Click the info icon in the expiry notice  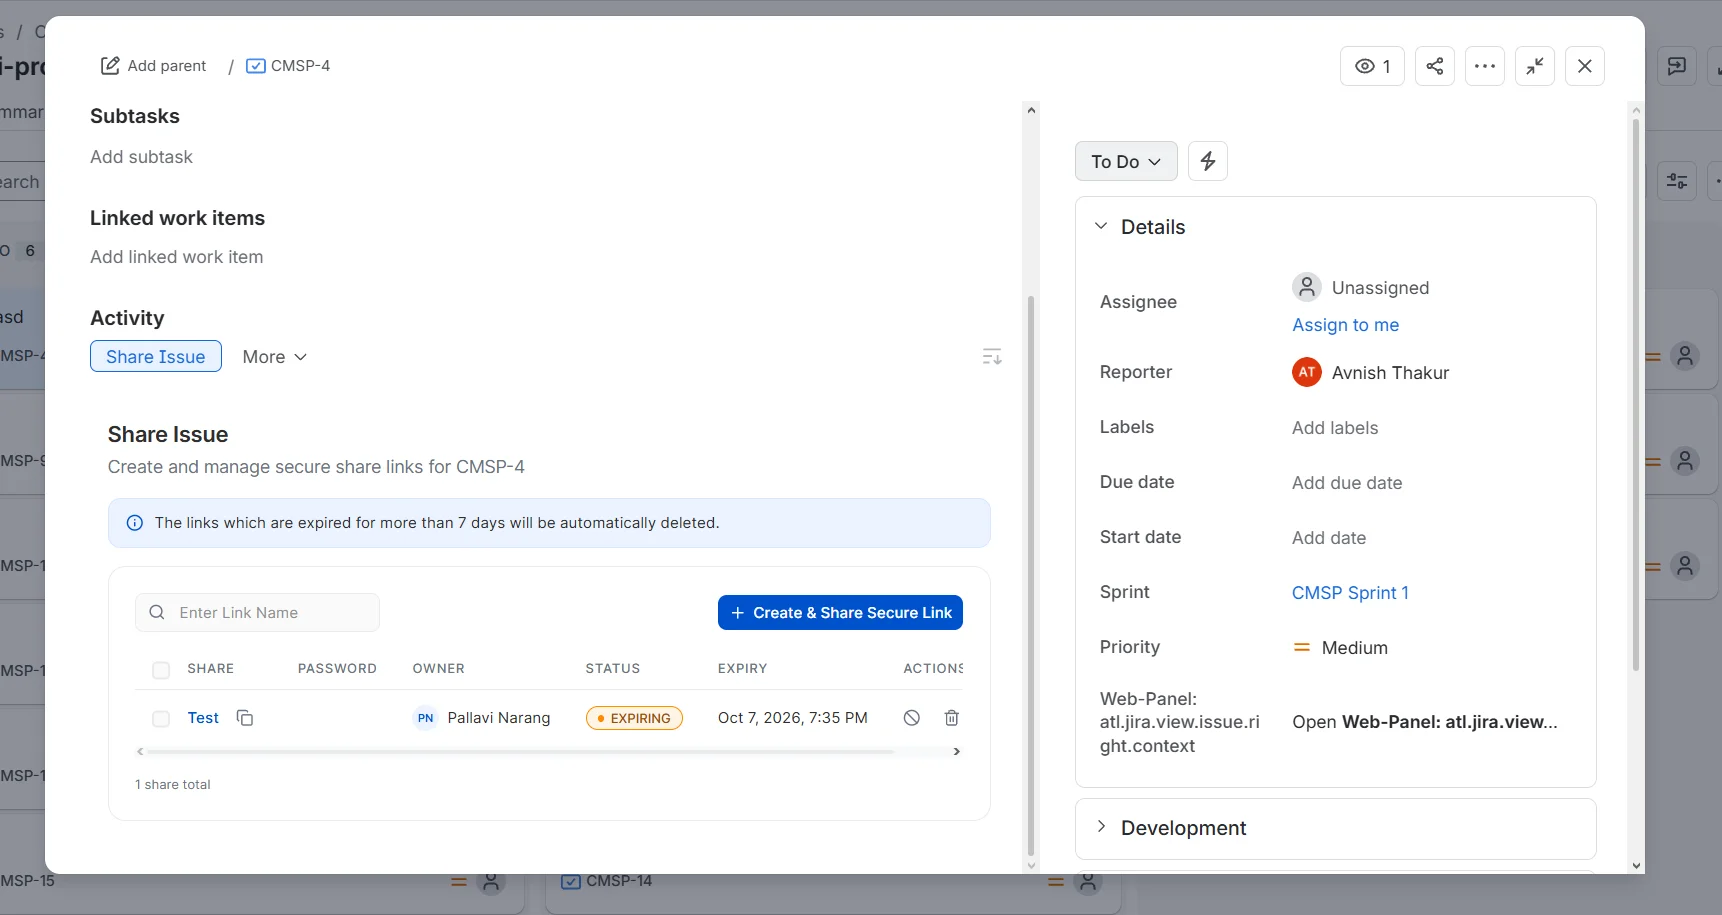point(135,523)
